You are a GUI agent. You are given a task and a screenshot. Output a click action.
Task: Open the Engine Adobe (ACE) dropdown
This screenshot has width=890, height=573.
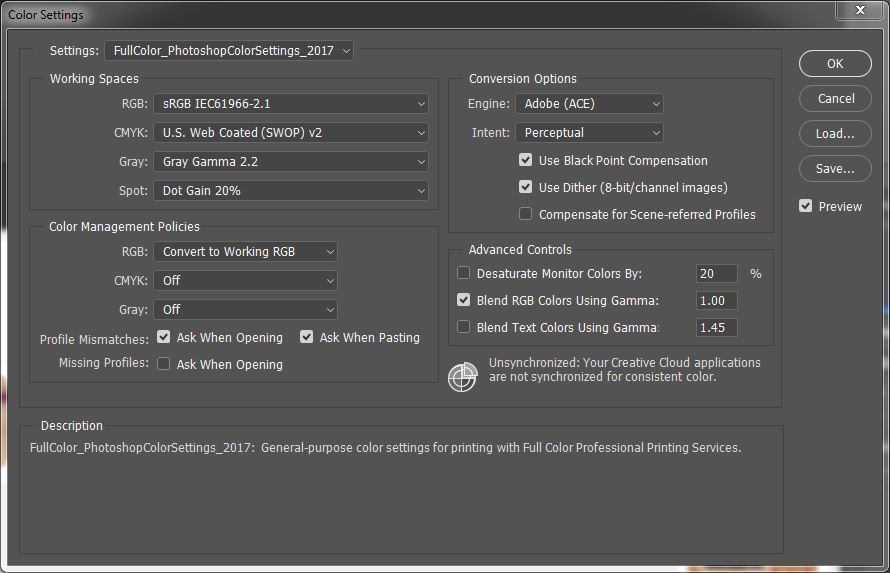click(x=589, y=104)
